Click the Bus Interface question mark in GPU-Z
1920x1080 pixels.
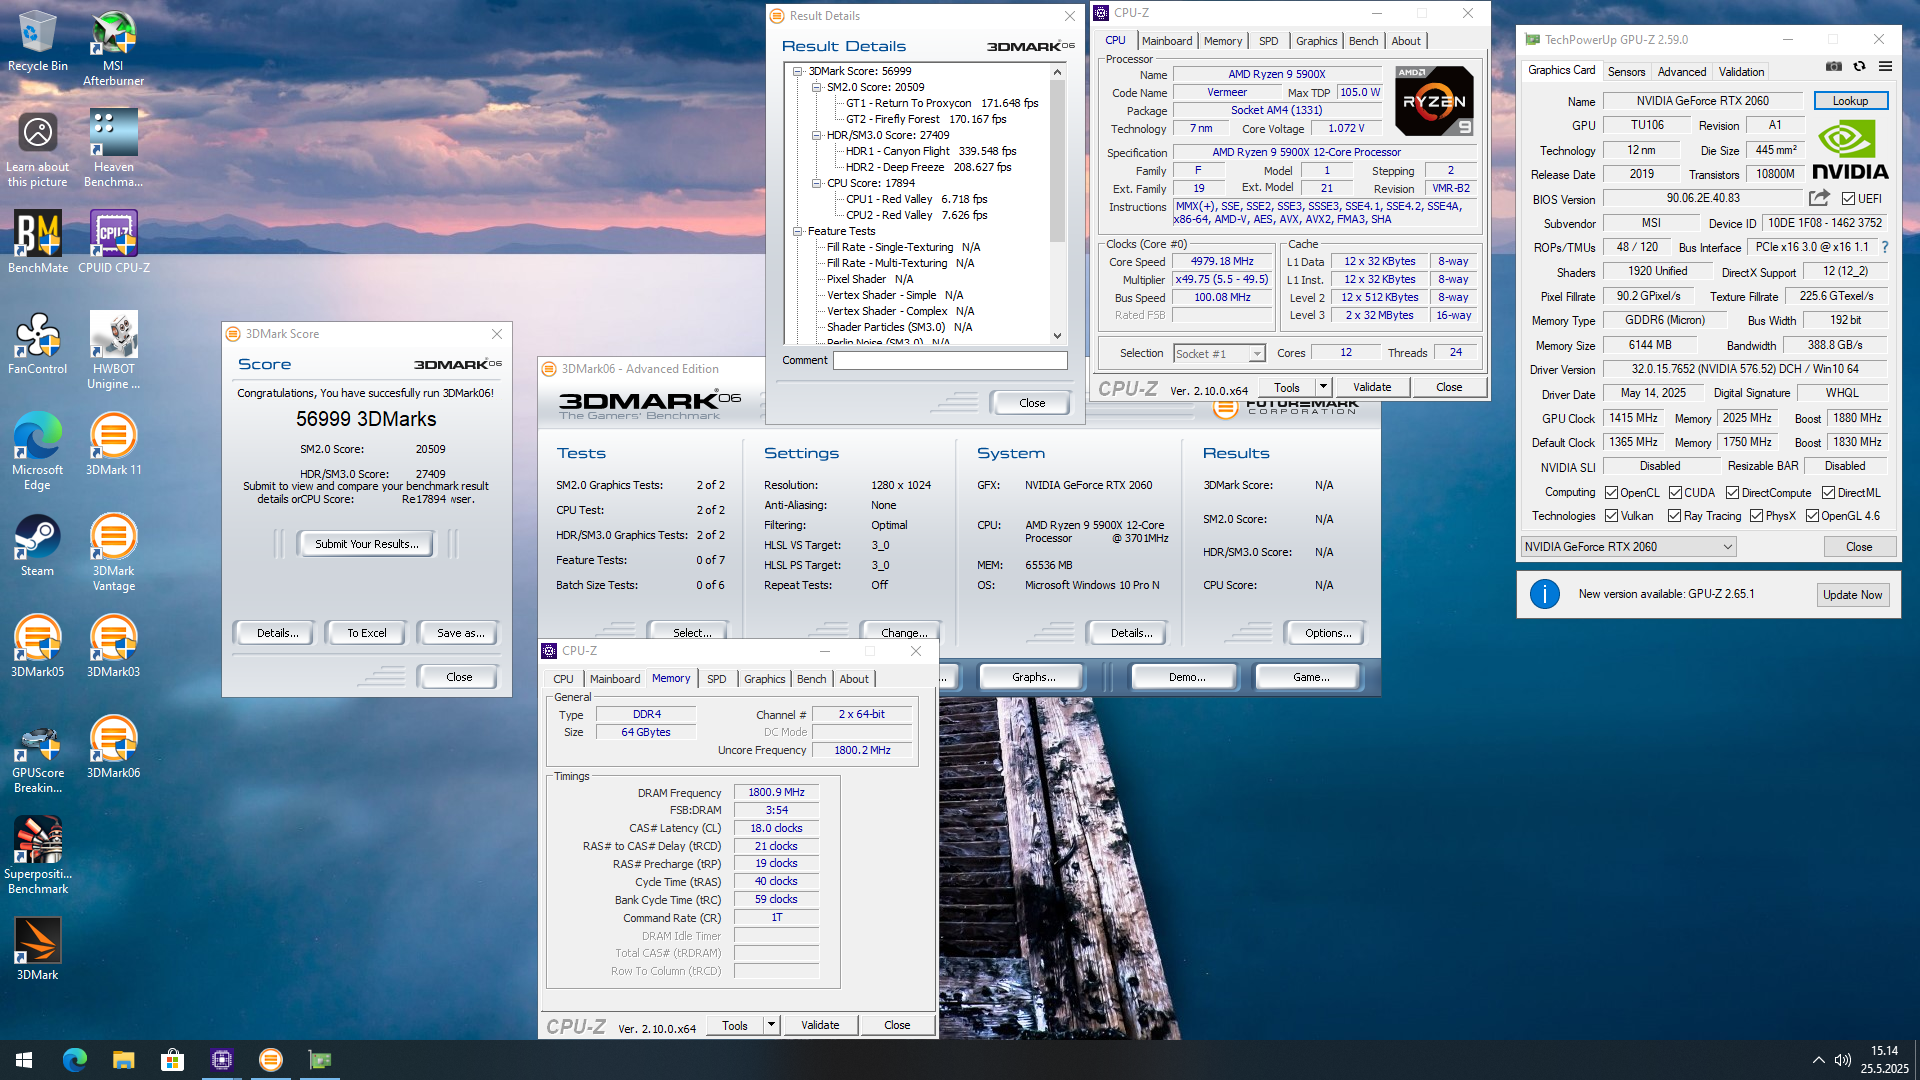pos(1885,247)
